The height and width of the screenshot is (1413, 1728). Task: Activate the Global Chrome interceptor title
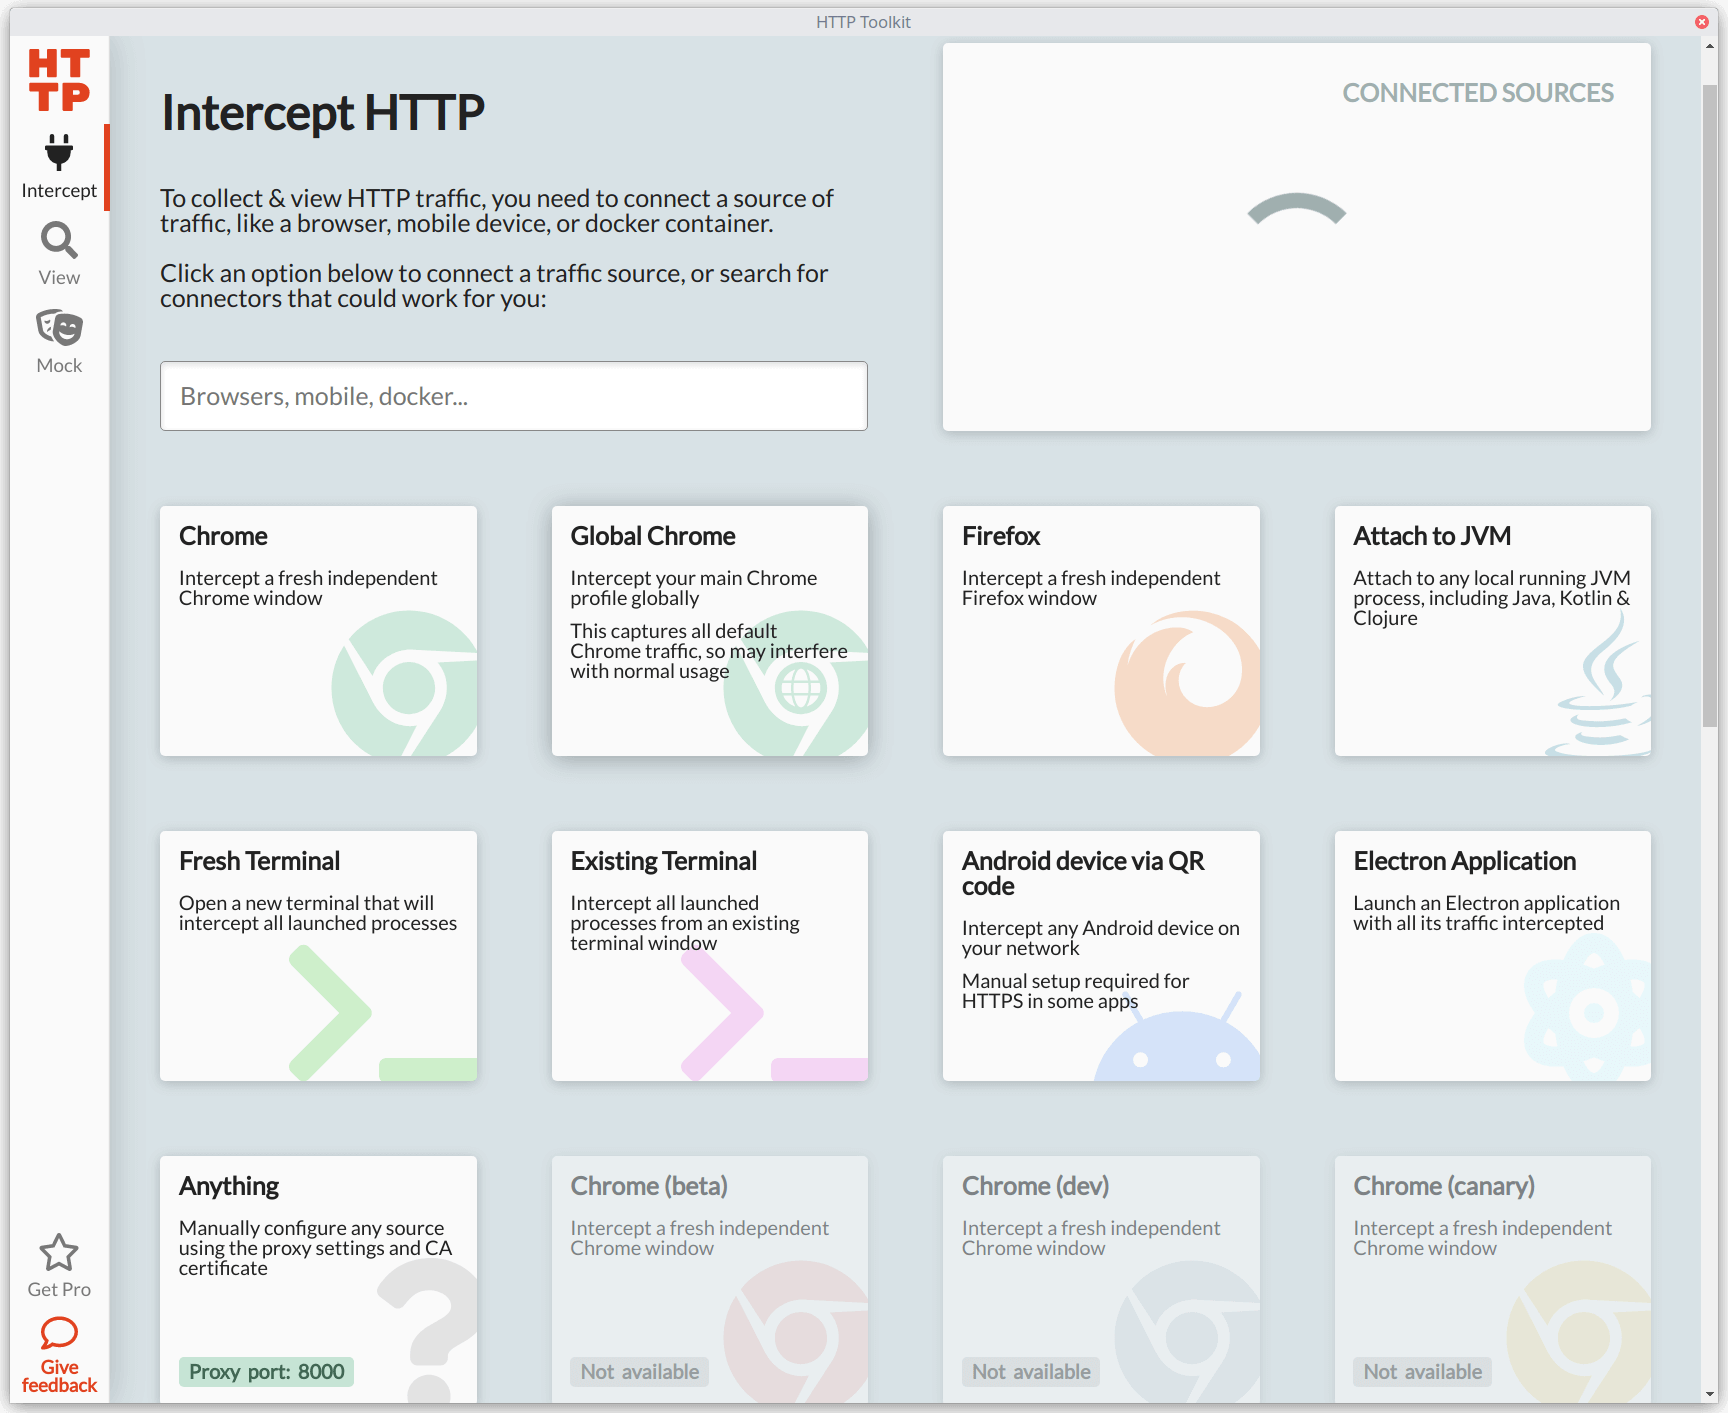point(653,536)
